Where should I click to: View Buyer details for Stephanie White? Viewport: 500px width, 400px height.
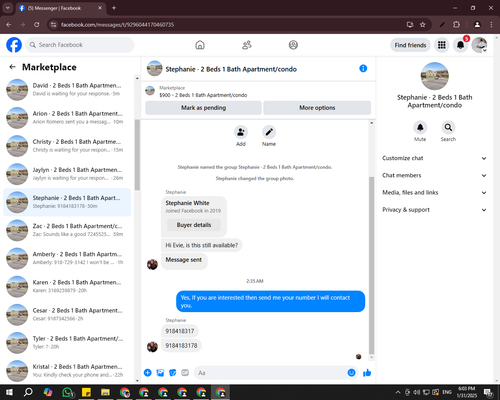click(x=194, y=225)
